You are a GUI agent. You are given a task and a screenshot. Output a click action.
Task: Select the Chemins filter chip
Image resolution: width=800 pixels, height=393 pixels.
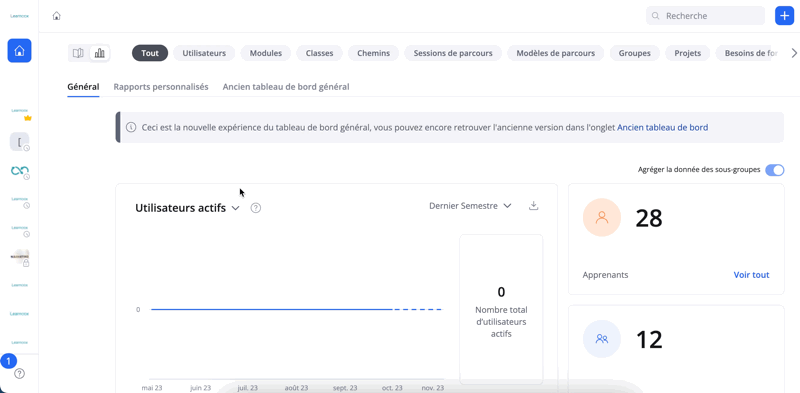[373, 53]
